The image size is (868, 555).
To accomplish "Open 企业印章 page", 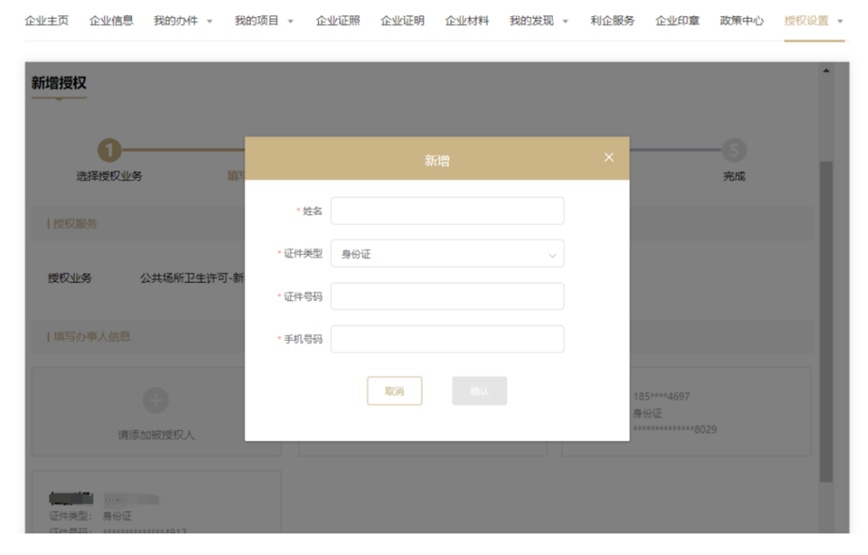I will pos(677,21).
